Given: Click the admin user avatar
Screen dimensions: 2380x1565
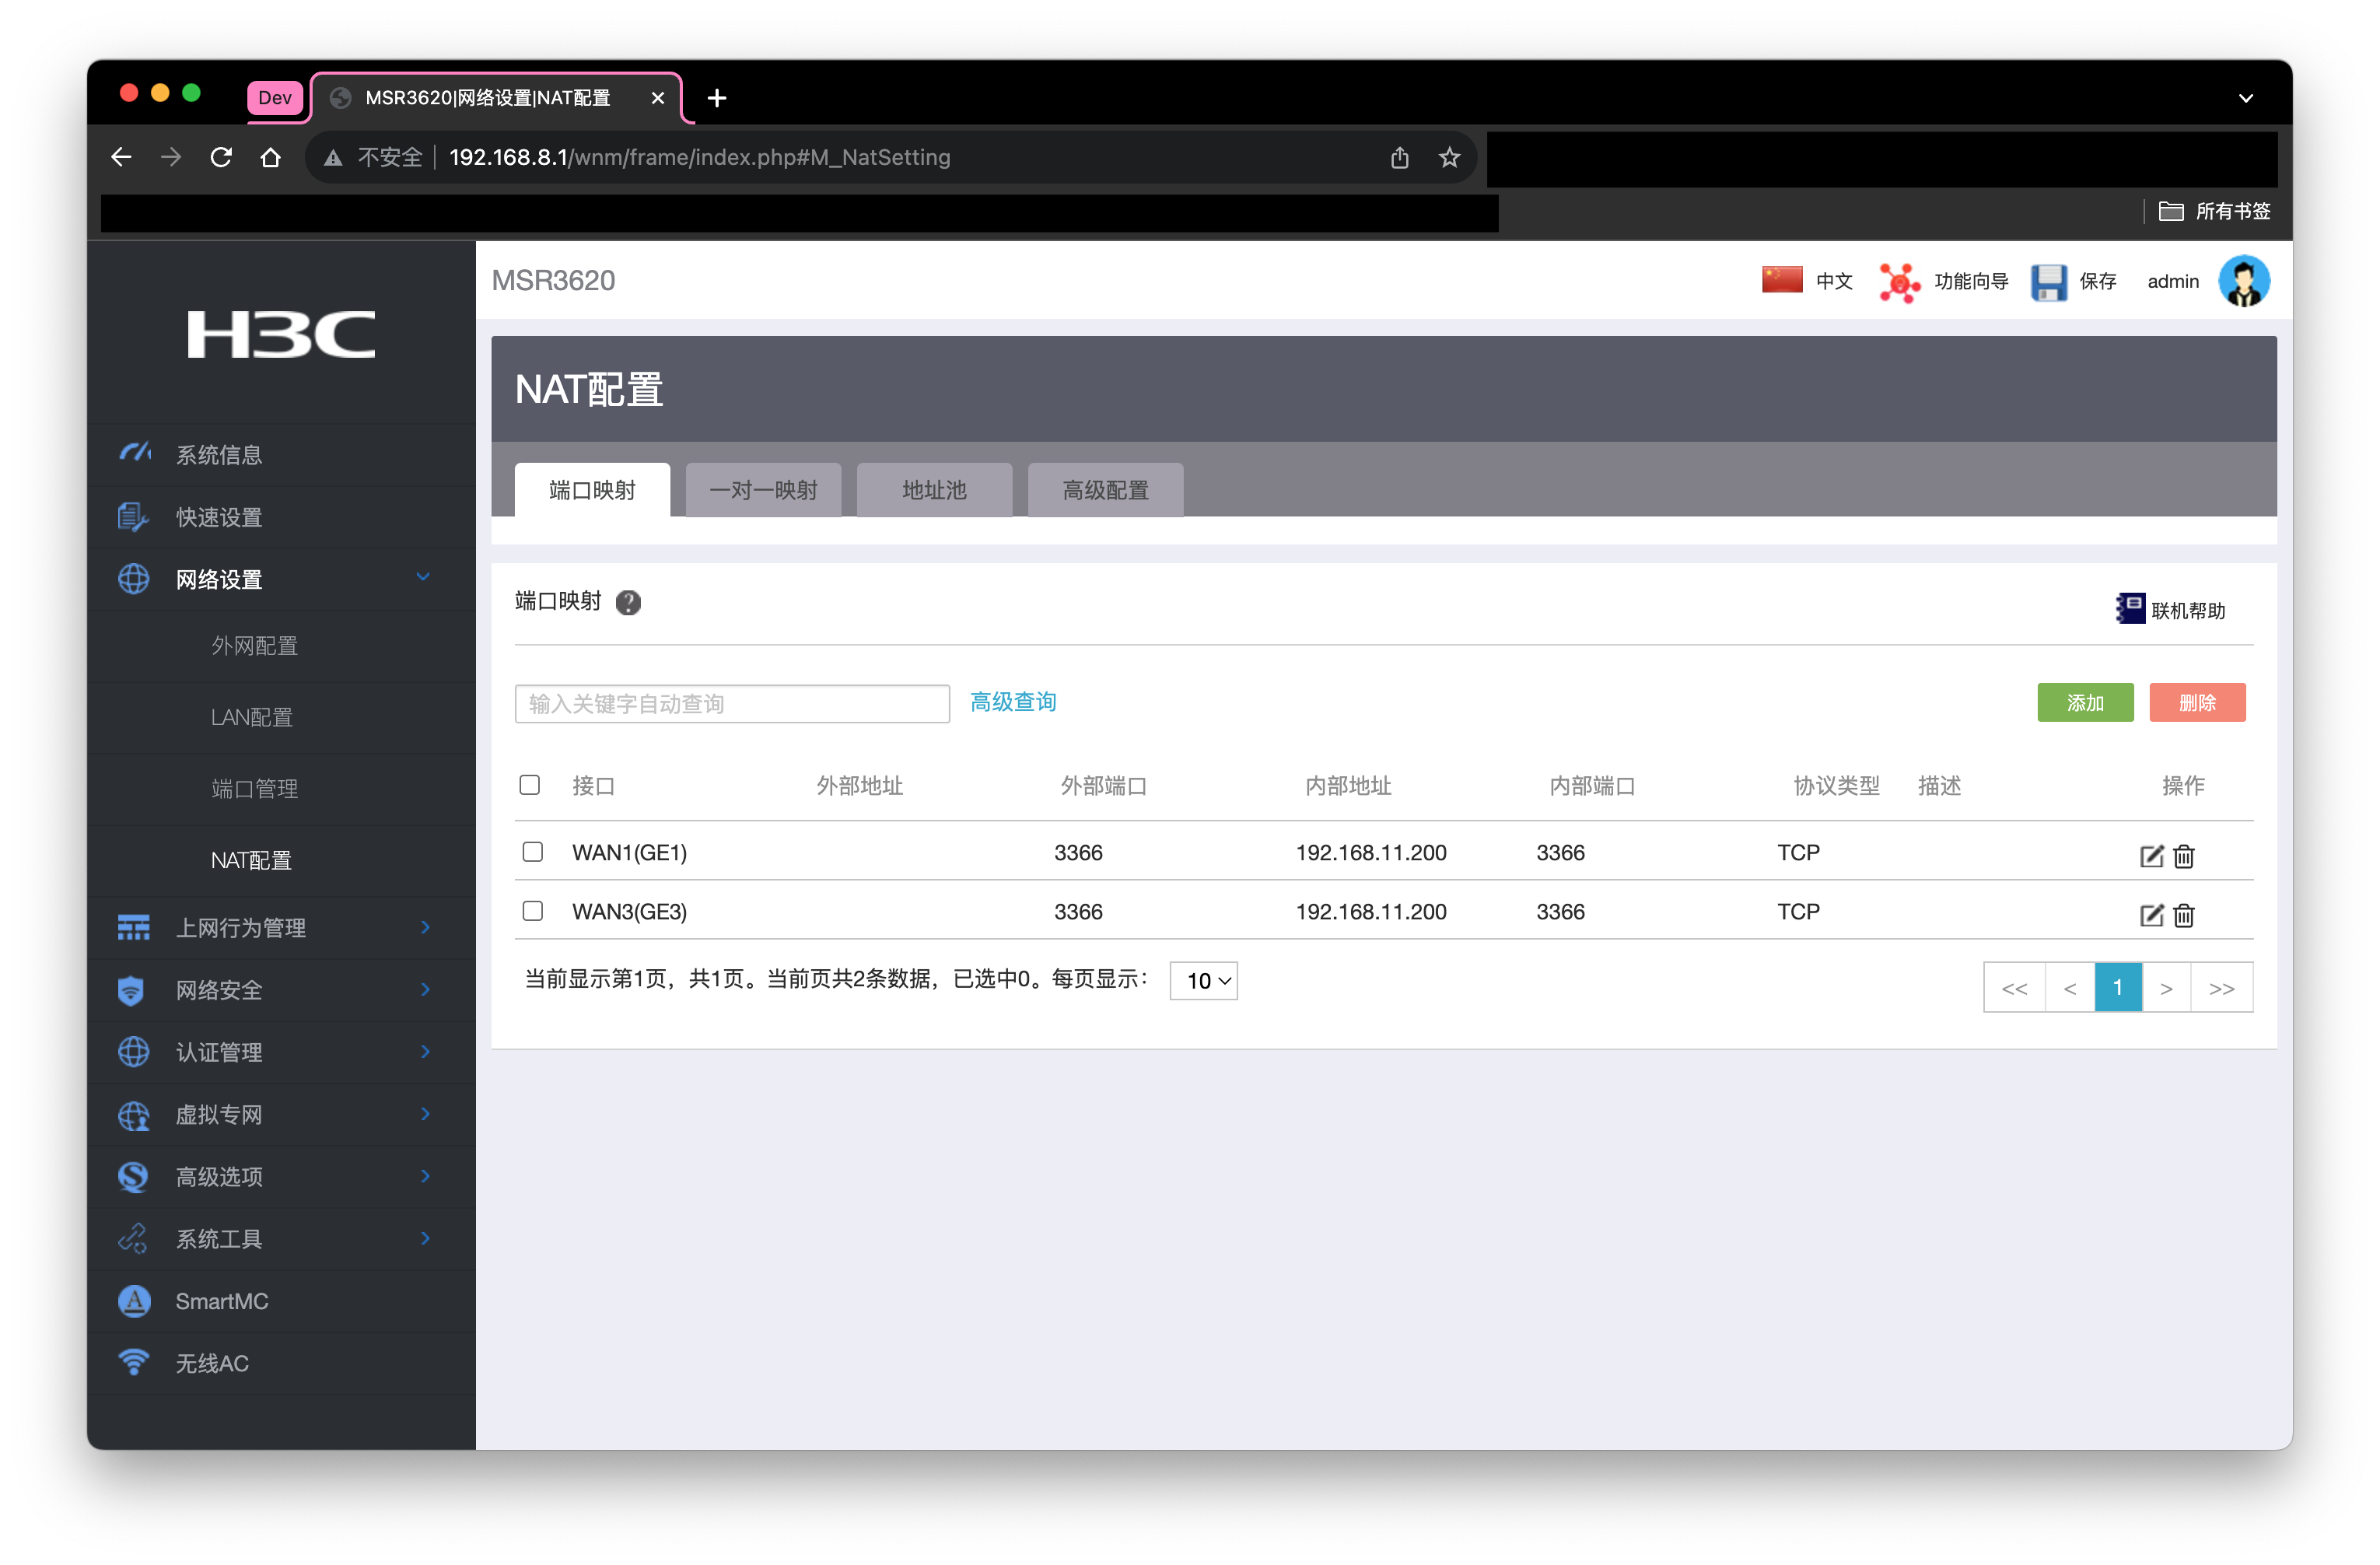Looking at the screenshot, I should (2243, 282).
